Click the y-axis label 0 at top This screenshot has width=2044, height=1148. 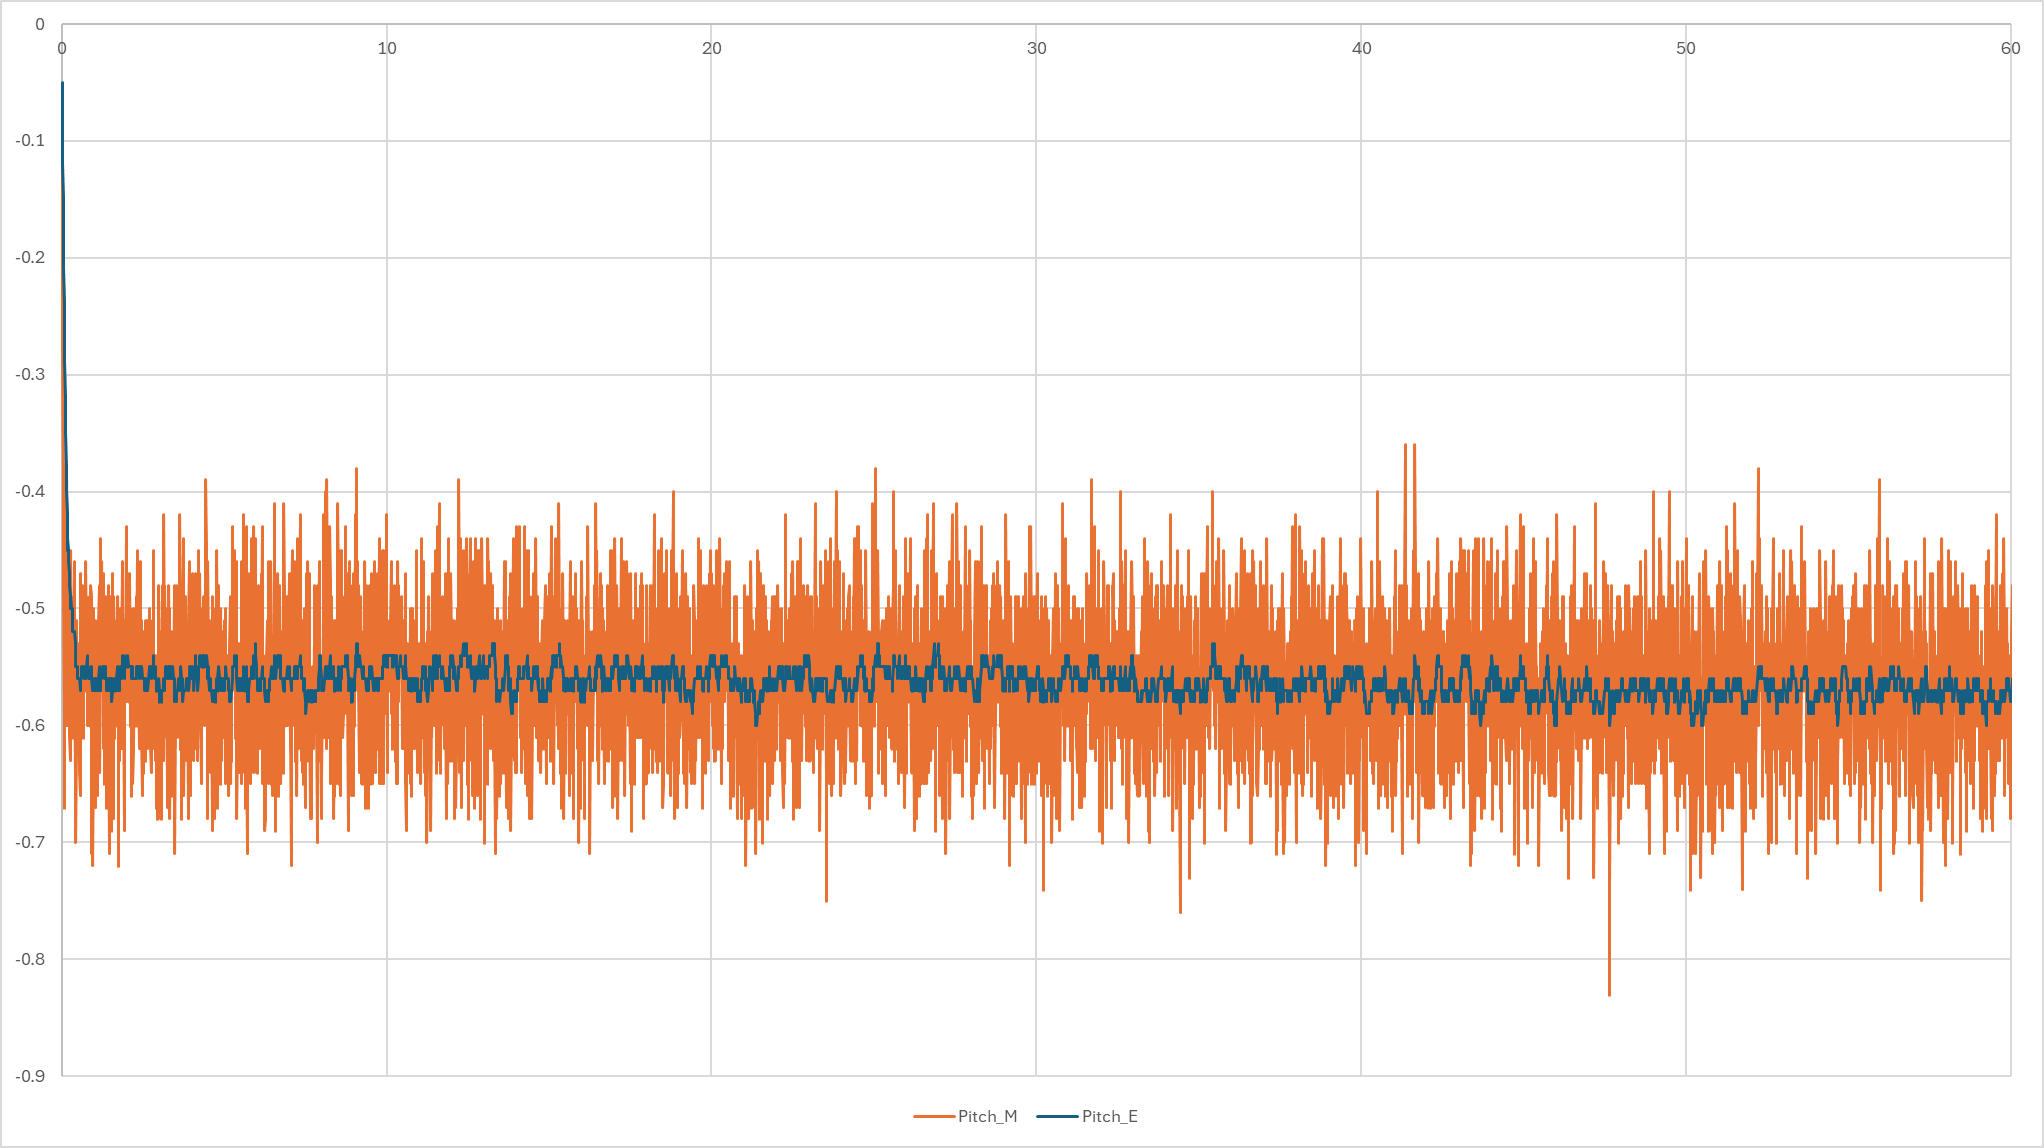(x=40, y=24)
